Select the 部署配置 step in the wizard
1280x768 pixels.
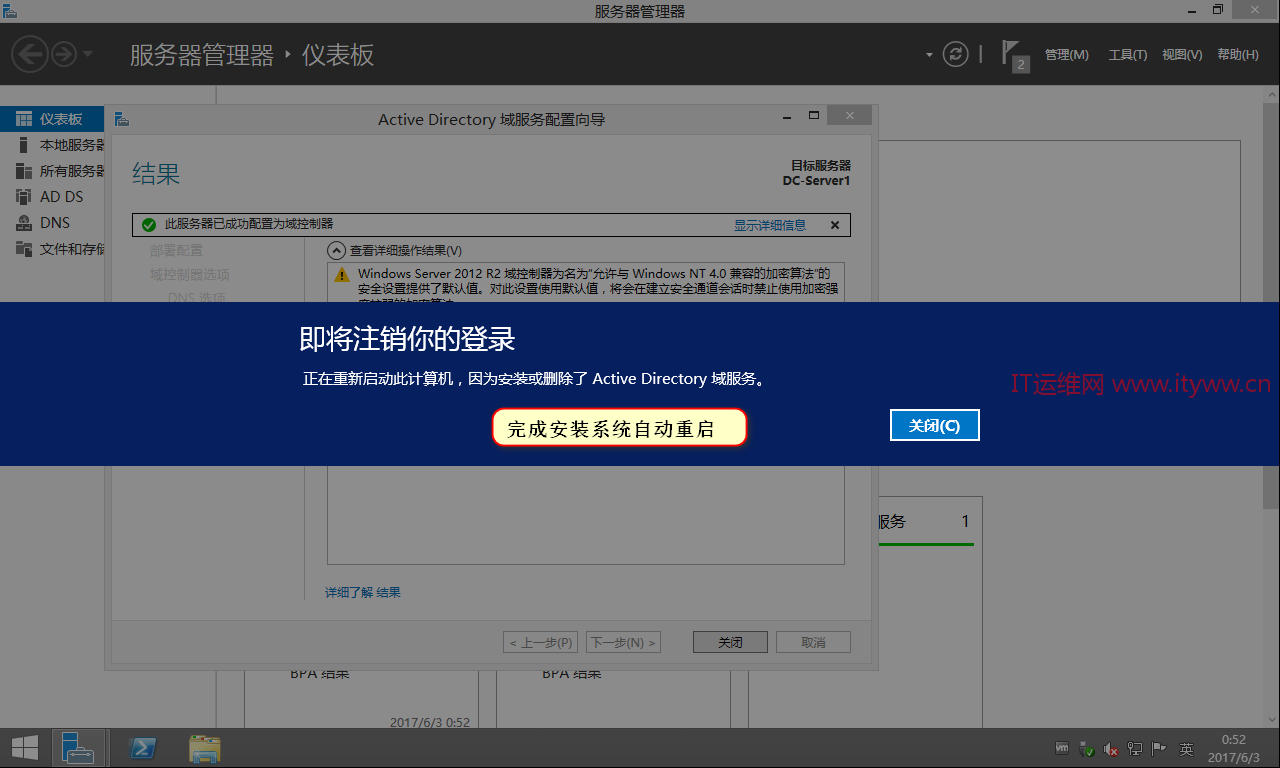tap(176, 250)
